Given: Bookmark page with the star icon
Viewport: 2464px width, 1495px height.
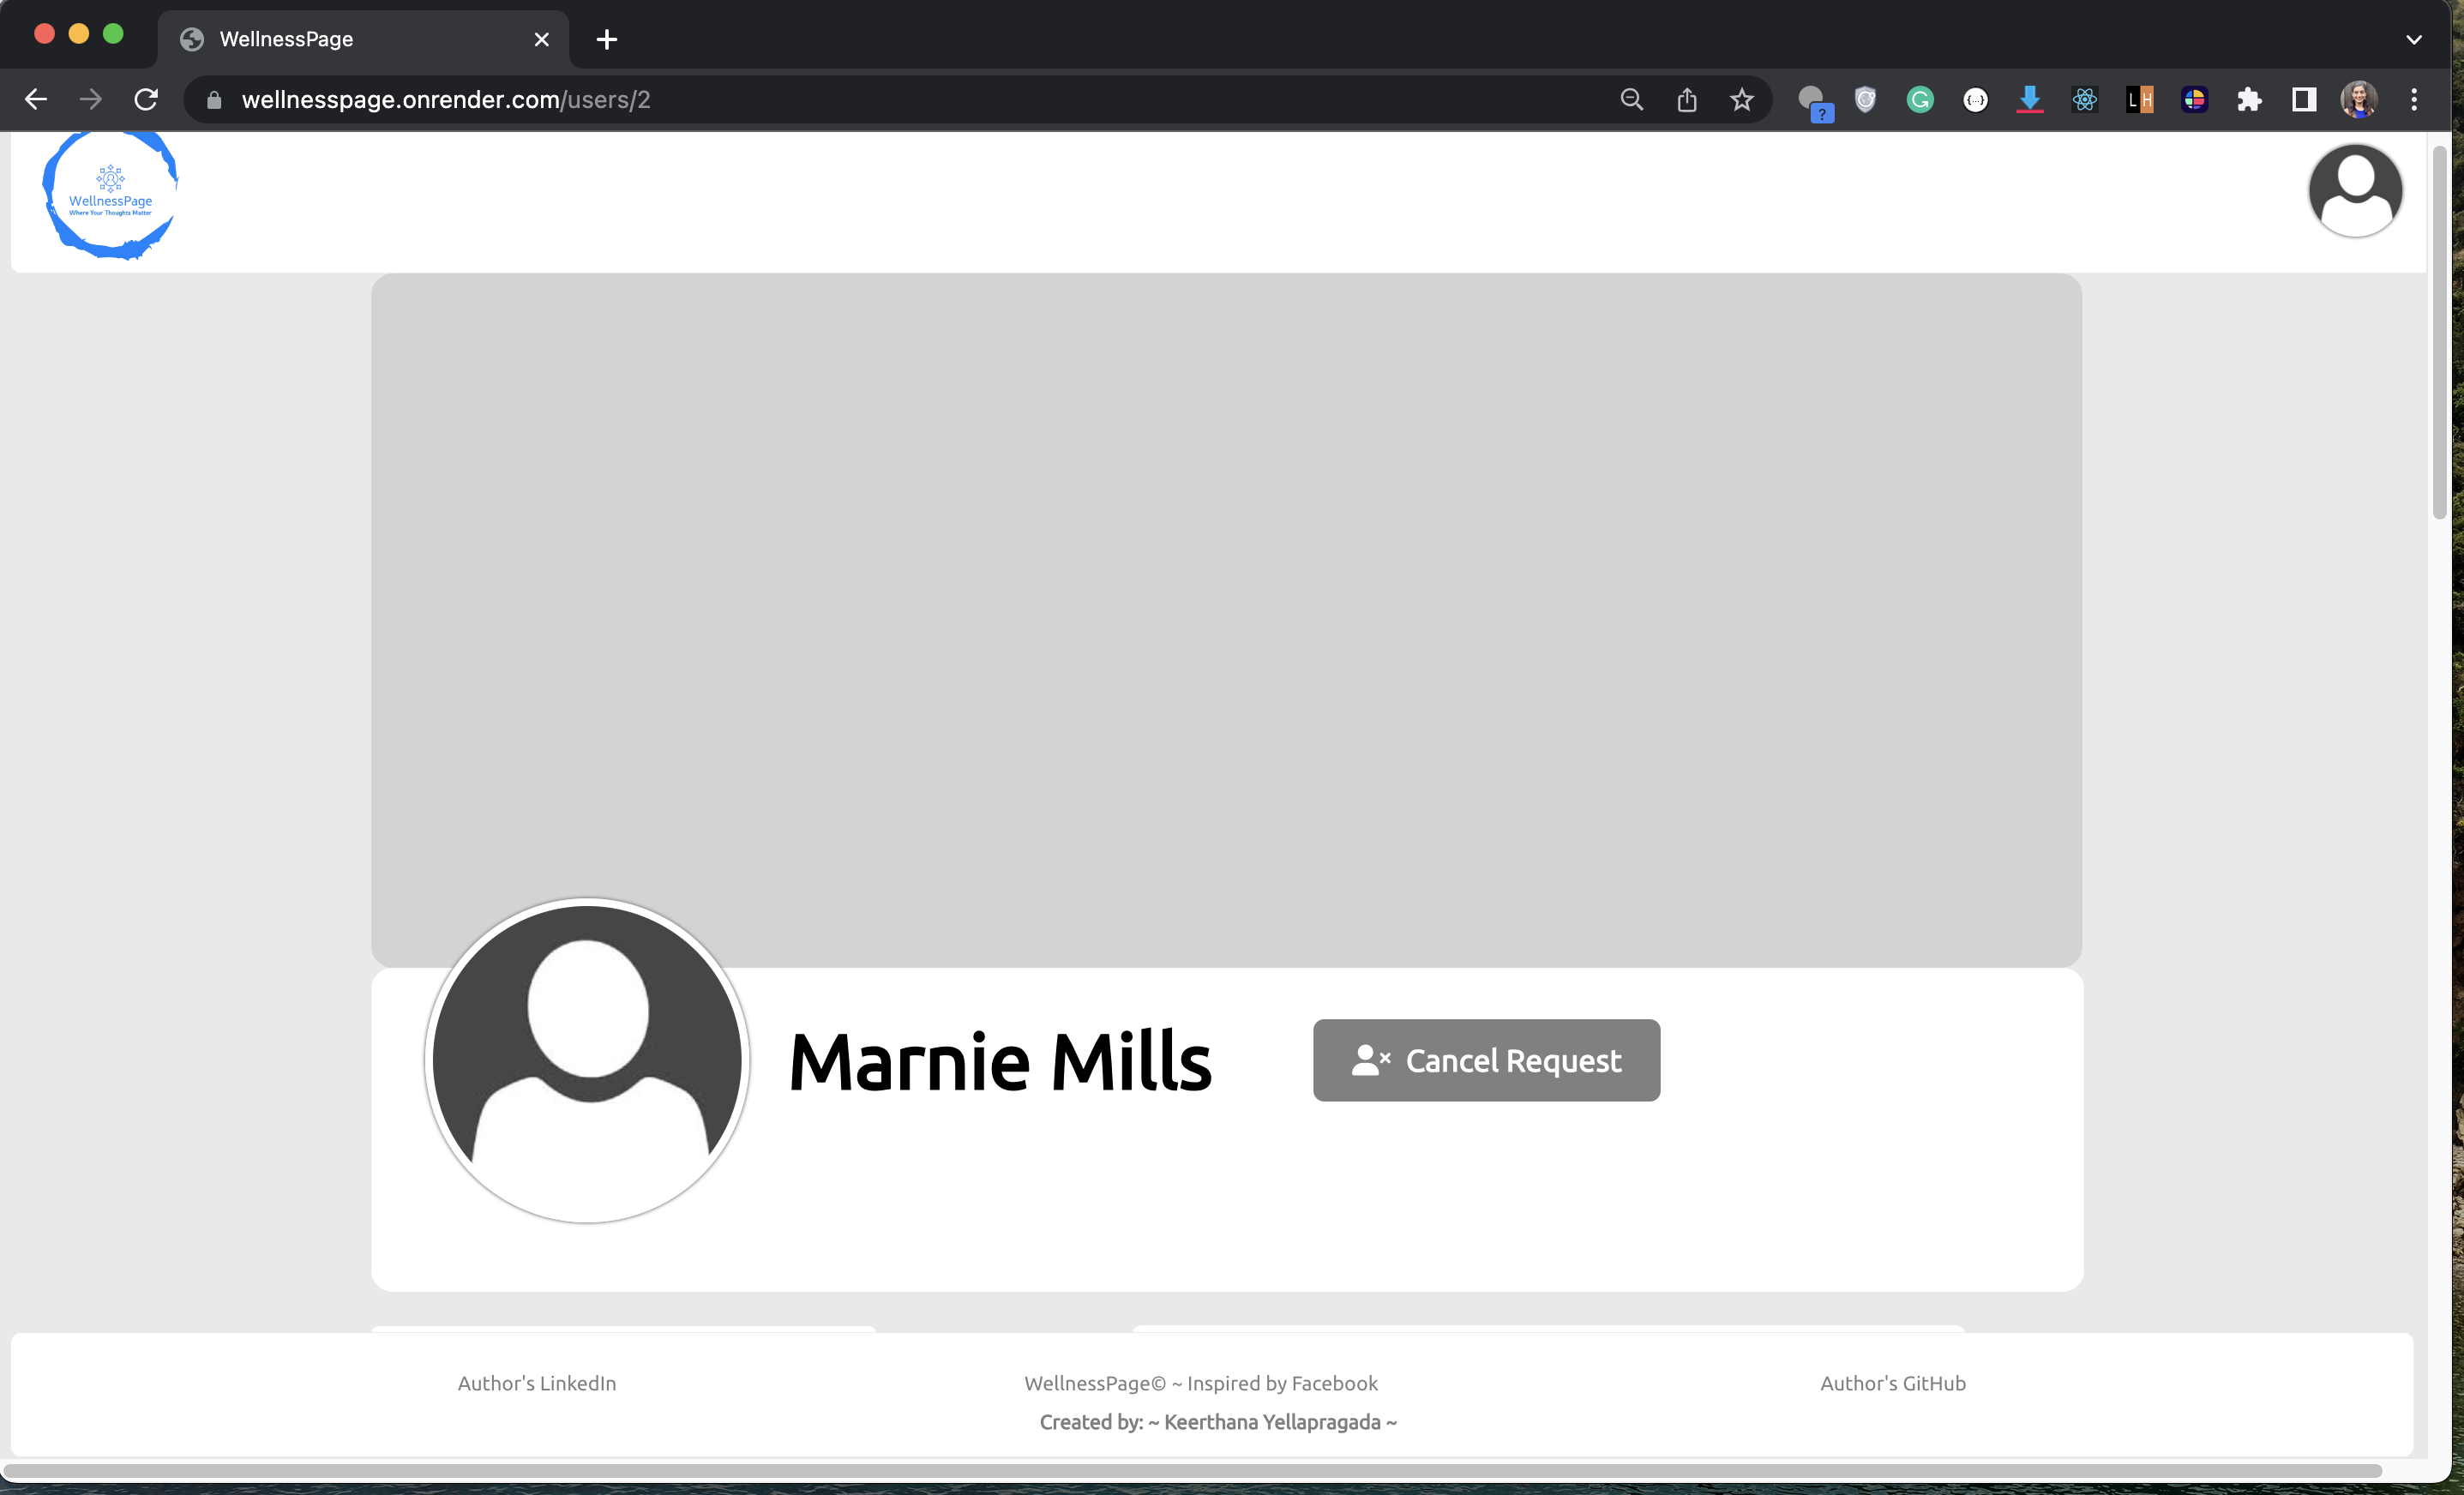Looking at the screenshot, I should tap(1741, 100).
